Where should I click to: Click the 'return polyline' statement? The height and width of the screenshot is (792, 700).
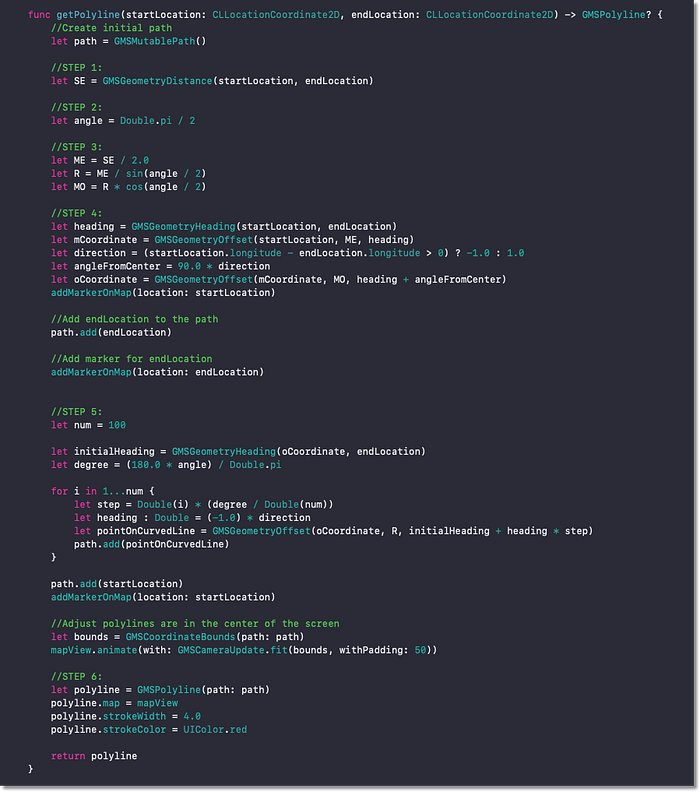94,756
